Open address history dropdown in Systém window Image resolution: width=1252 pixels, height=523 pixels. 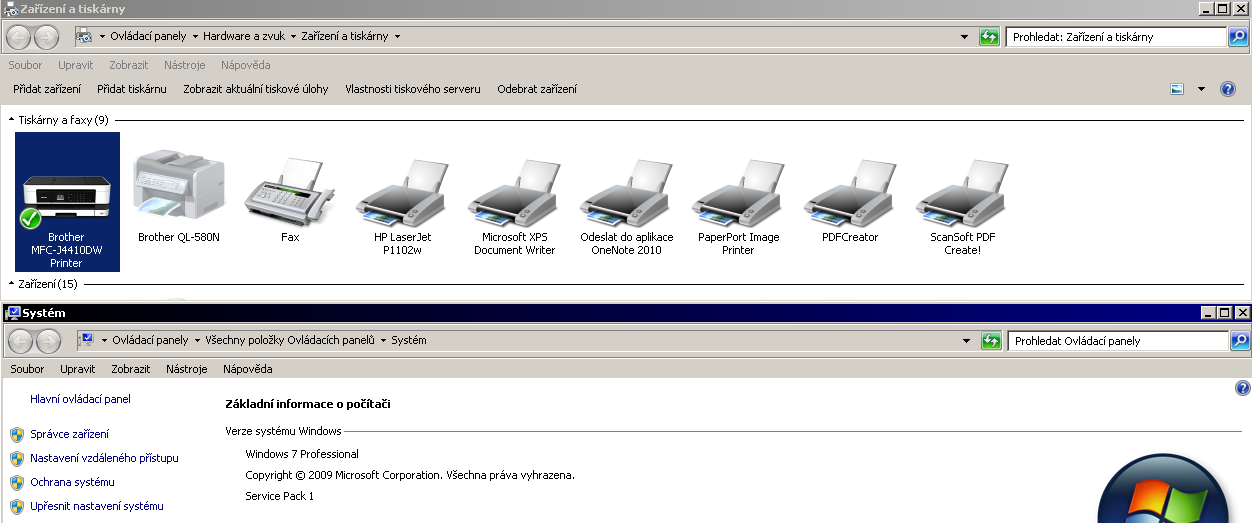pos(966,341)
